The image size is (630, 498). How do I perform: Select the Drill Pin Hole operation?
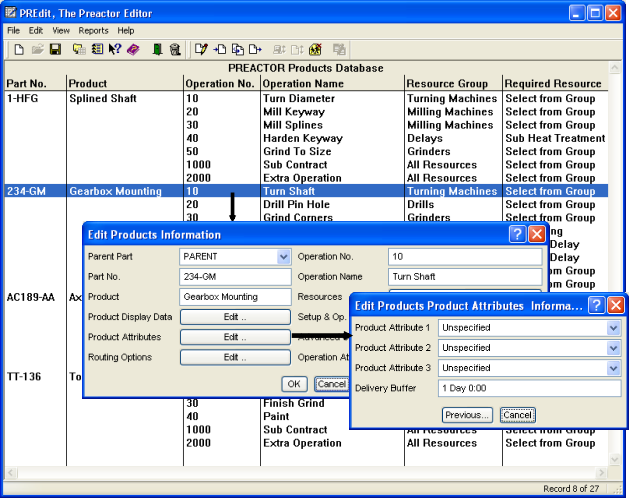(x=297, y=205)
